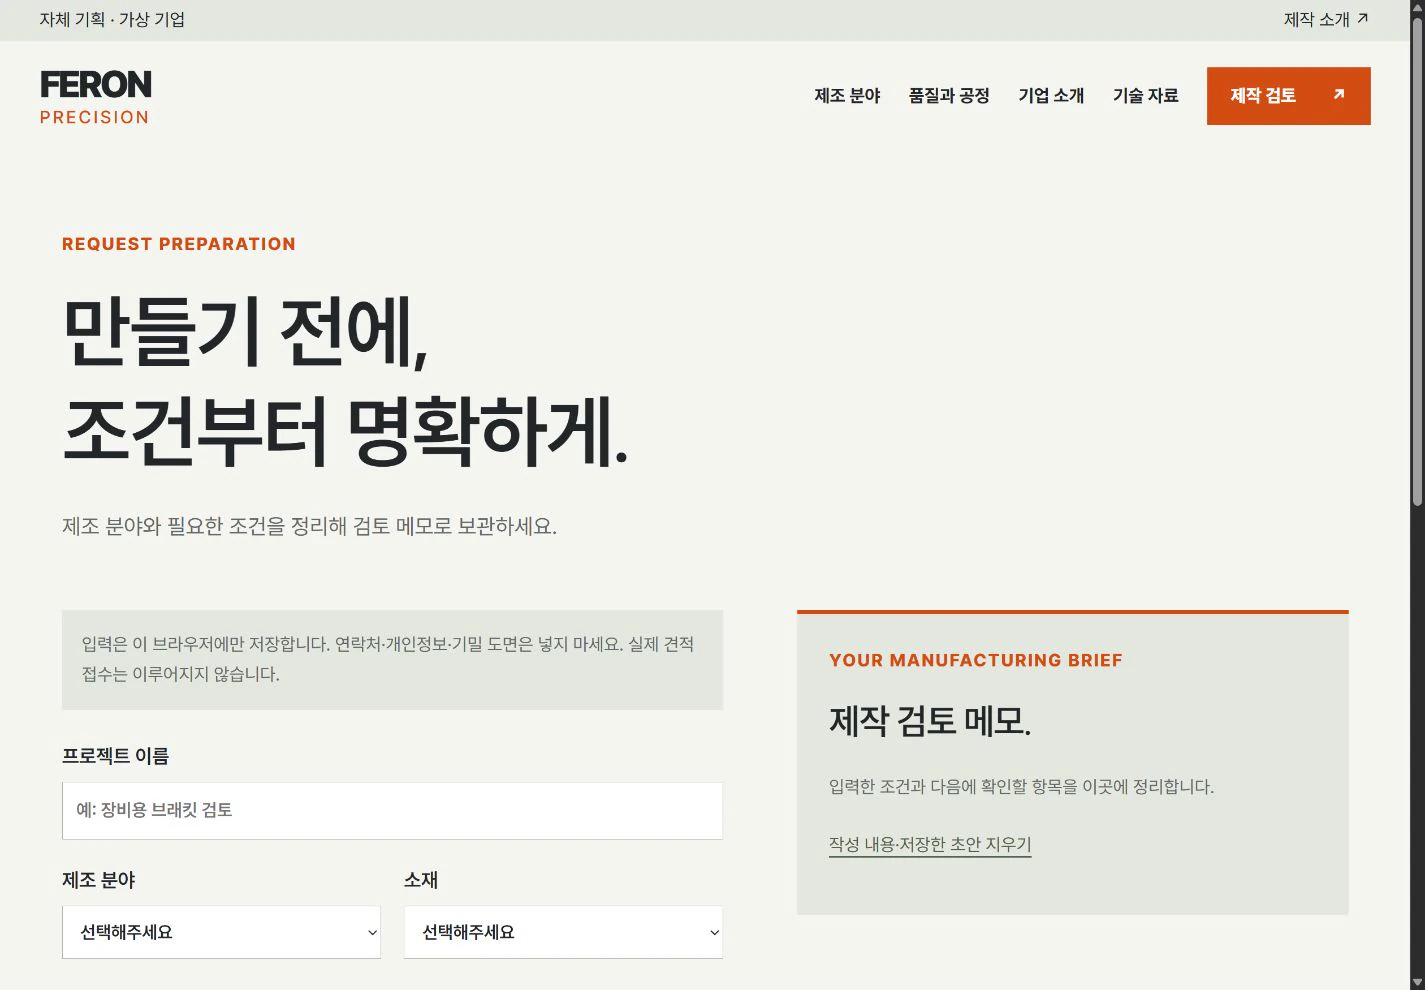The image size is (1425, 990).
Task: Click the orange 제작 검토 button
Action: (x=1288, y=96)
